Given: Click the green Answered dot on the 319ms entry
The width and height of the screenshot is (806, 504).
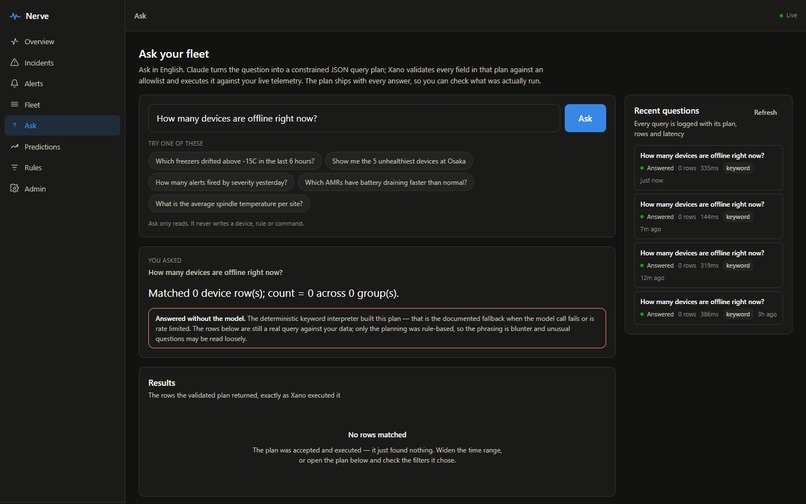Looking at the screenshot, I should pos(642,266).
